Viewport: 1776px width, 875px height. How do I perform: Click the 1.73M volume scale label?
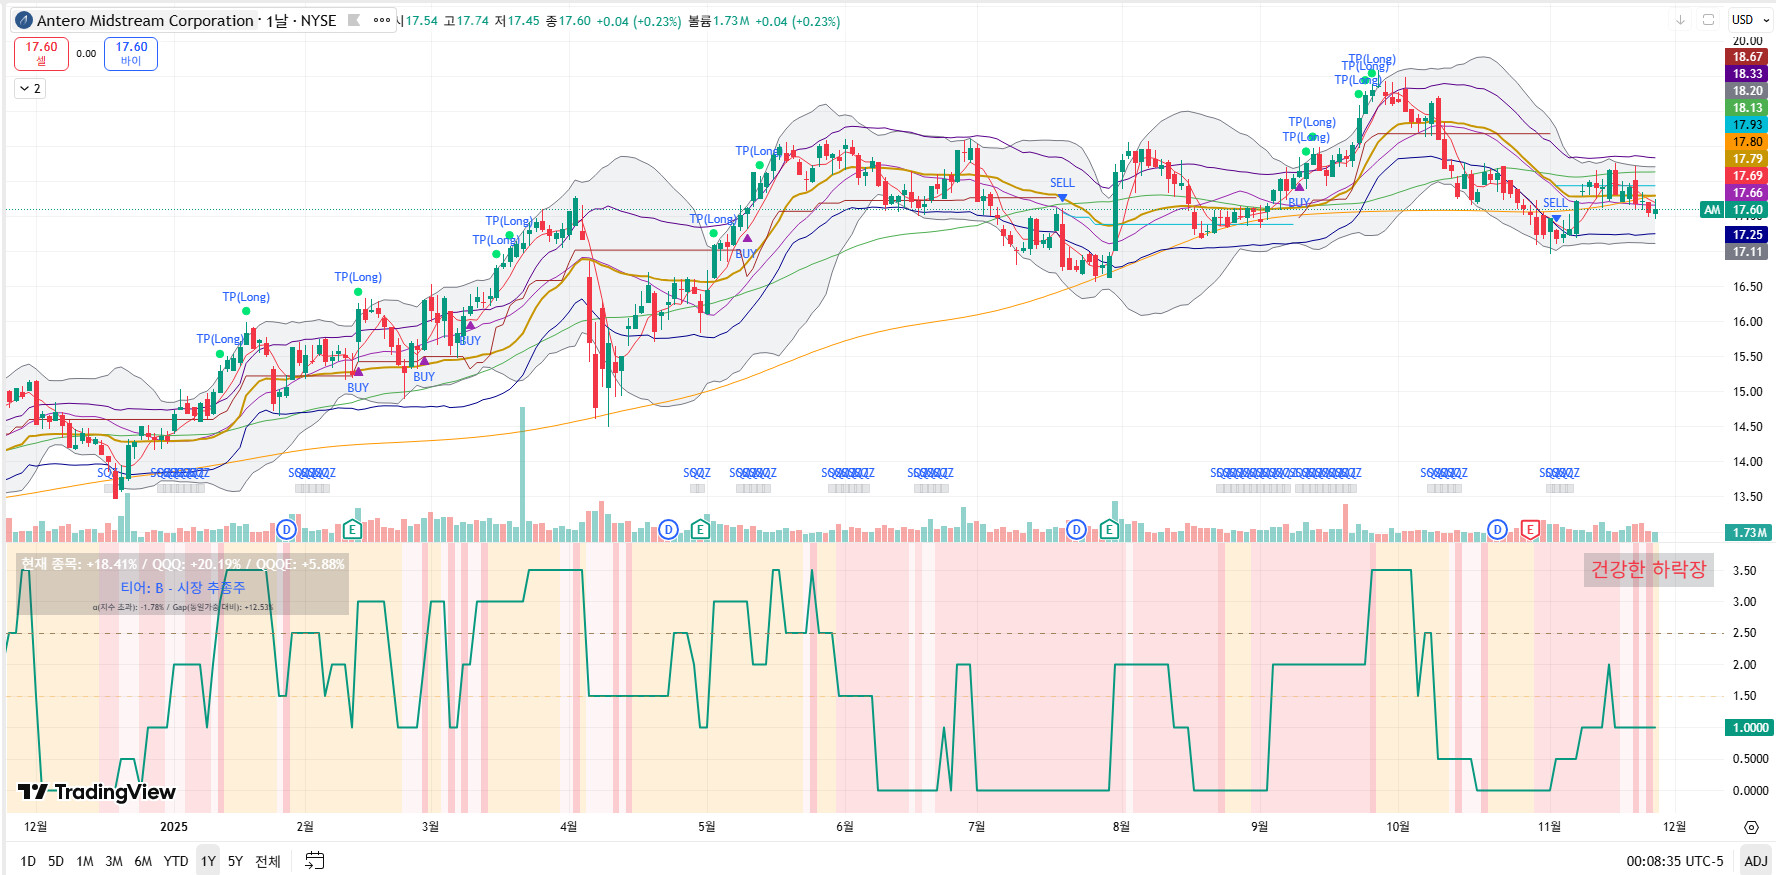pos(1749,533)
